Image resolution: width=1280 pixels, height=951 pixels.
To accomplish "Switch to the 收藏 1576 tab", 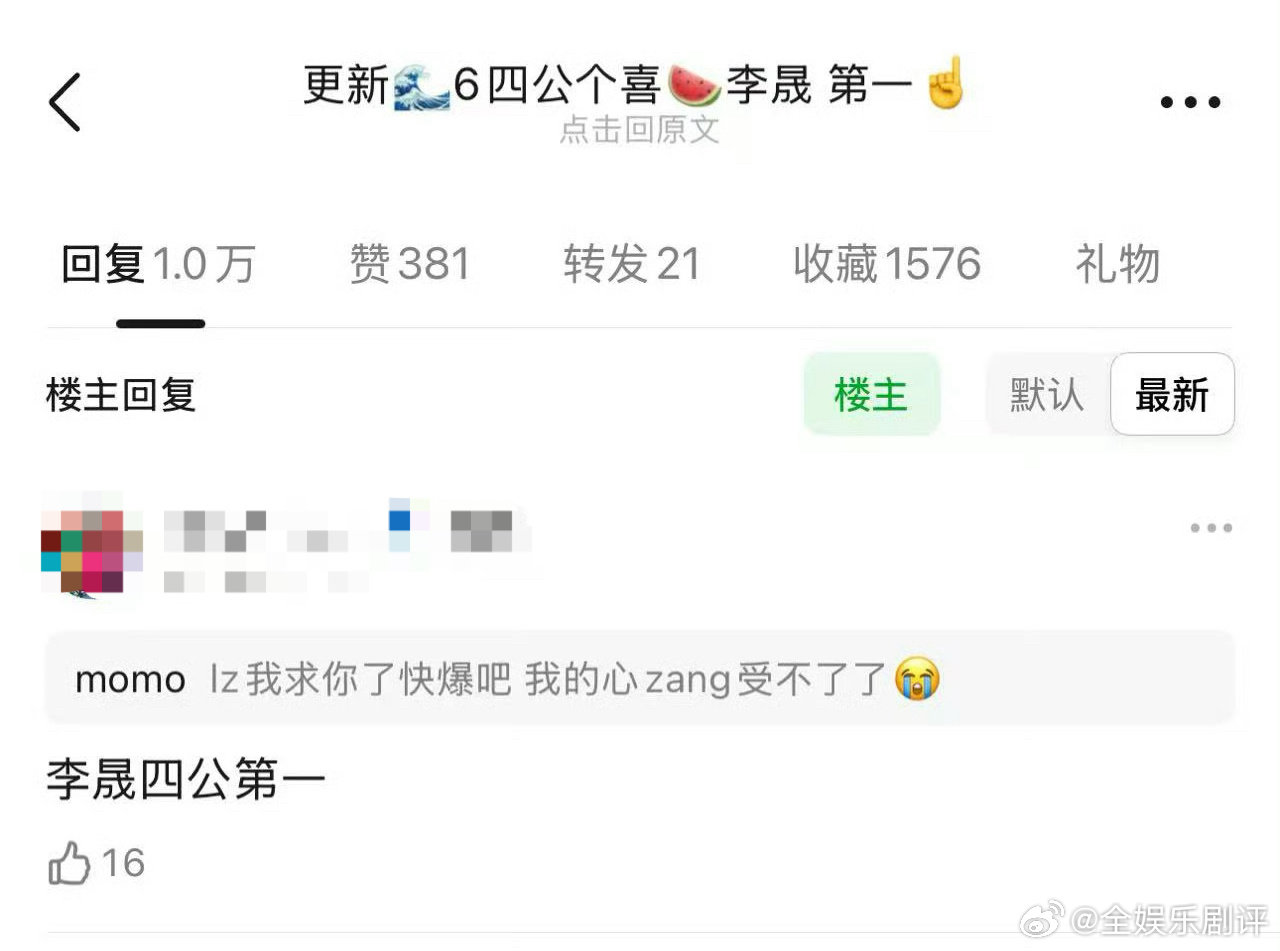I will coord(887,265).
